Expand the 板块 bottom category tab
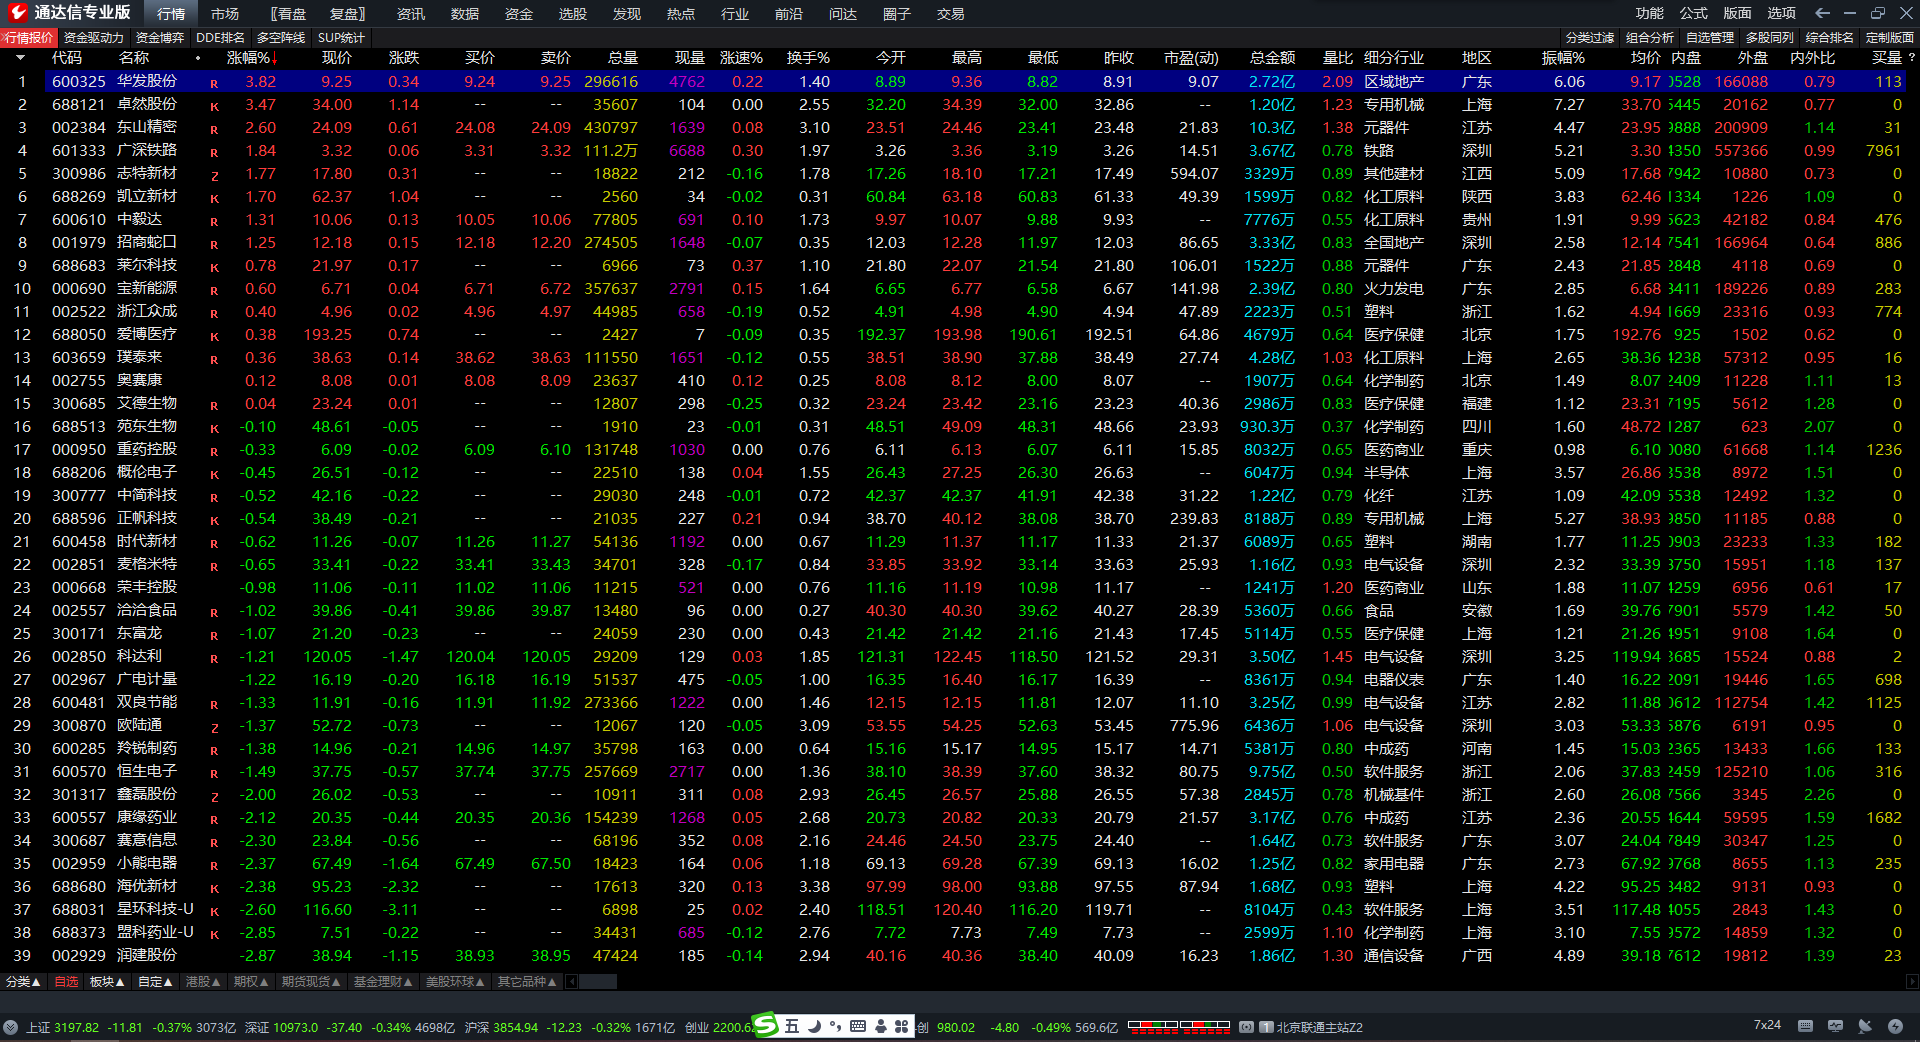Image resolution: width=1920 pixels, height=1042 pixels. click(x=107, y=981)
